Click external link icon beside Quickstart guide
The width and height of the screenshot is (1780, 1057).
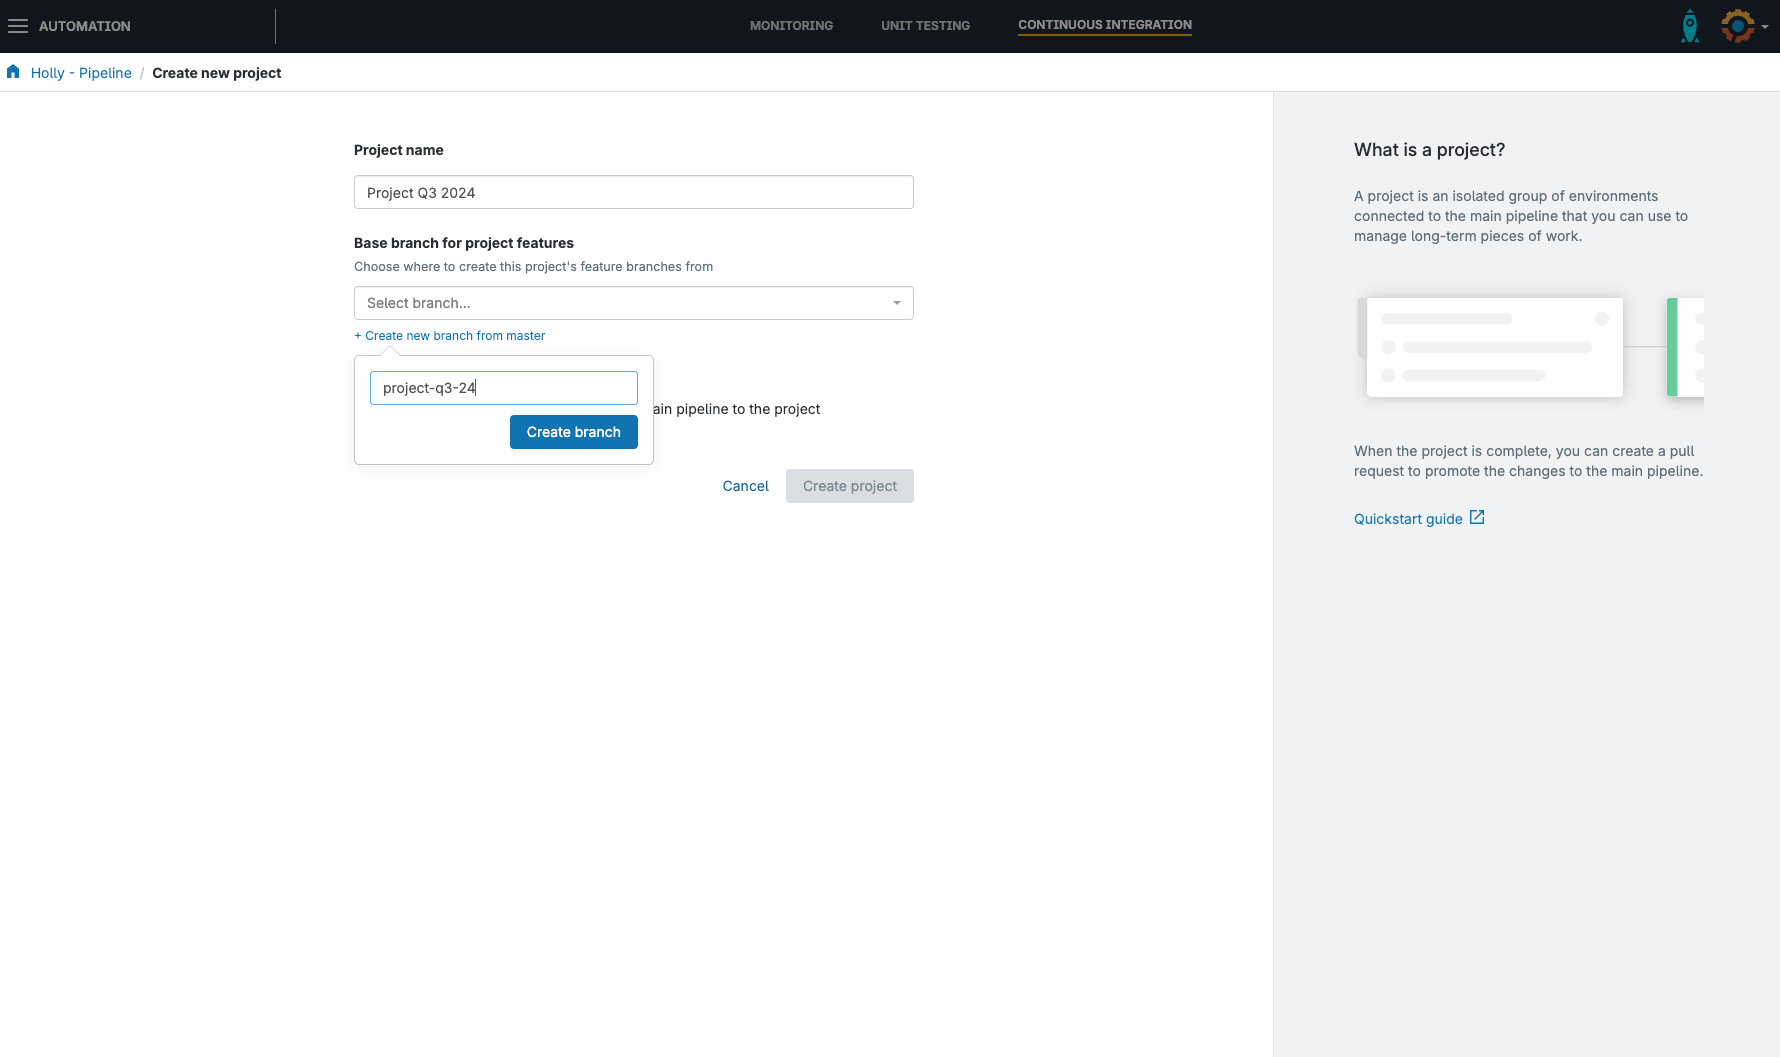click(1477, 518)
